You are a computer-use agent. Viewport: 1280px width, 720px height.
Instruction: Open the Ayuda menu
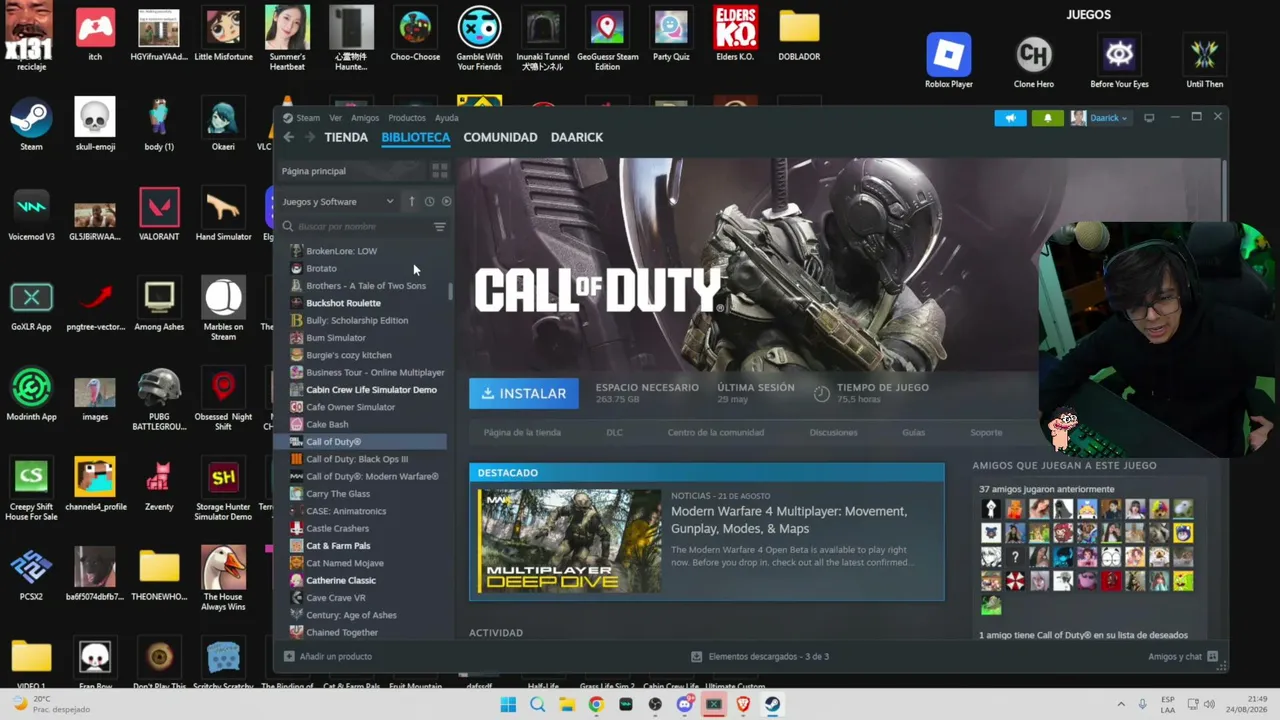pyautogui.click(x=446, y=118)
